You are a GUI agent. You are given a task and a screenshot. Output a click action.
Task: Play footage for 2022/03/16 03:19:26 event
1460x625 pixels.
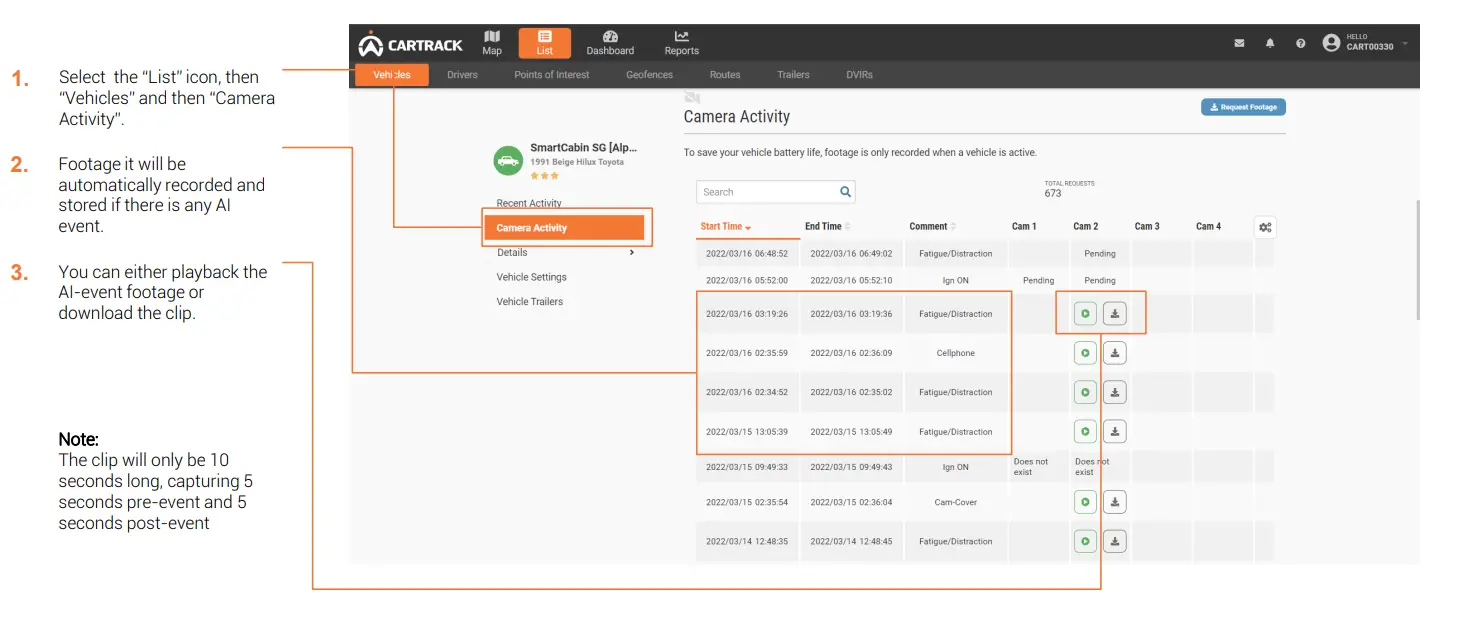[x=1085, y=314]
